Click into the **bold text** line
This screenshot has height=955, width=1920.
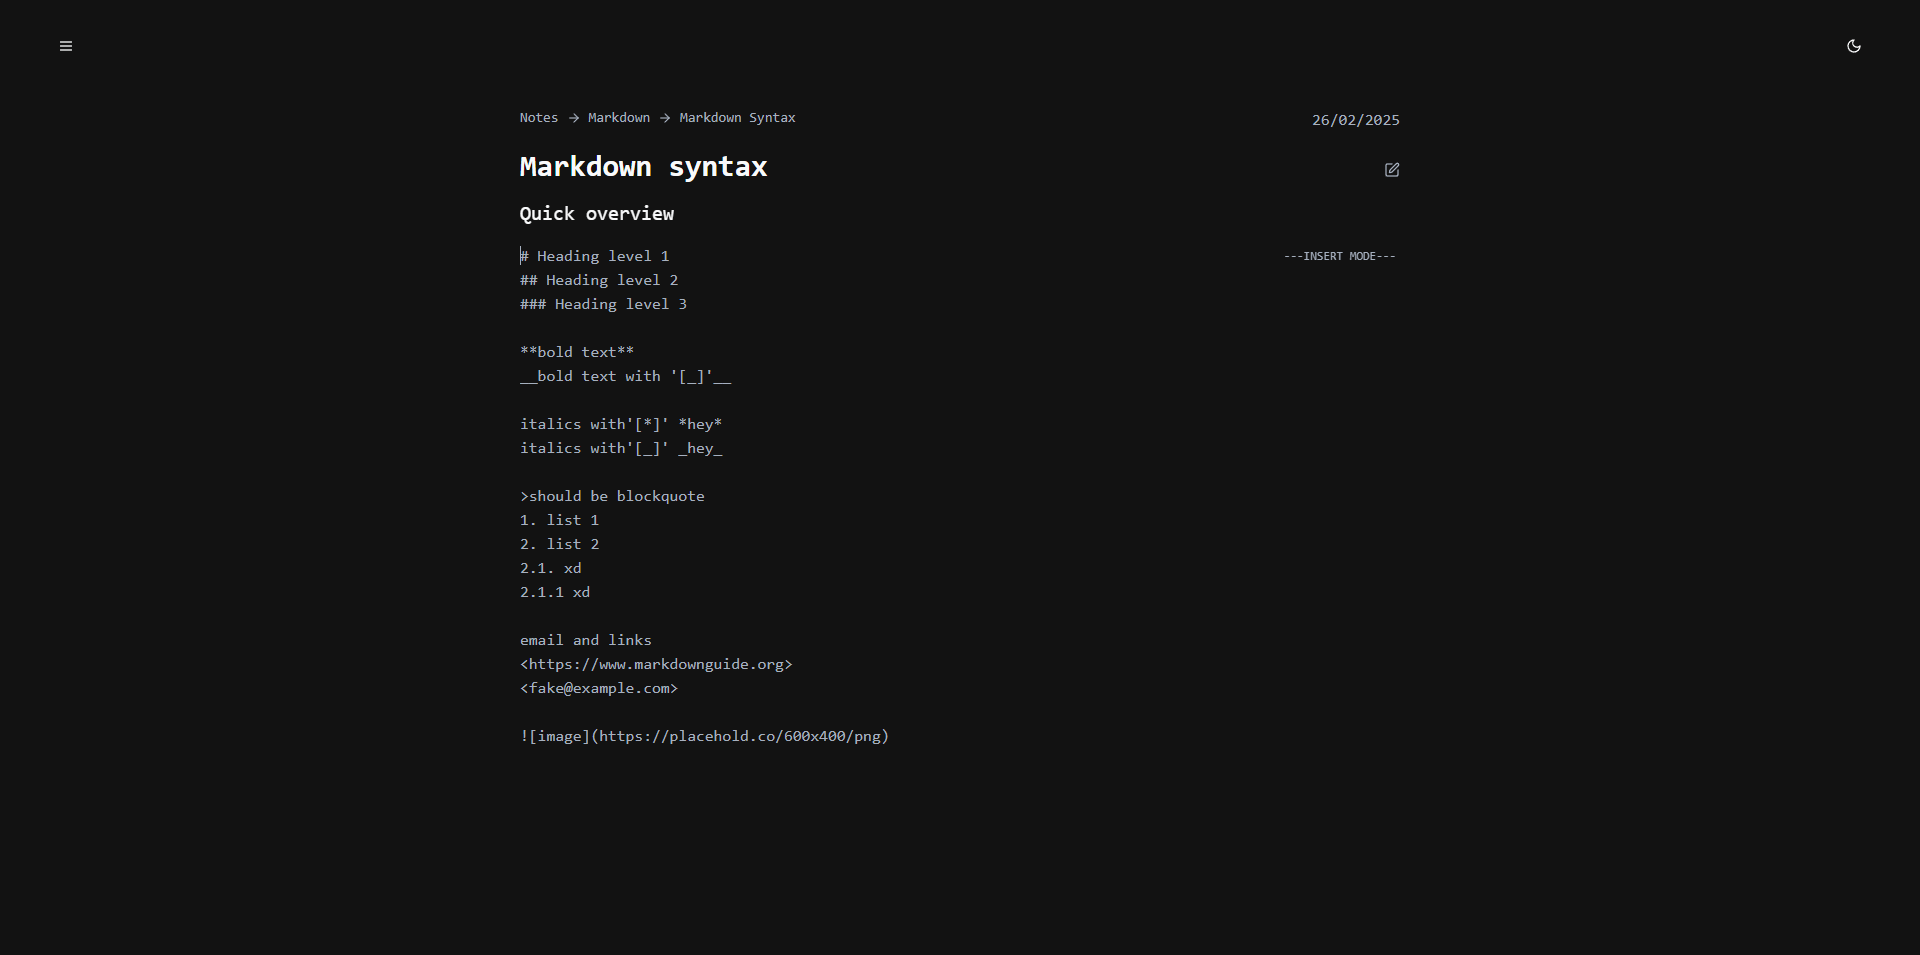click(x=577, y=353)
